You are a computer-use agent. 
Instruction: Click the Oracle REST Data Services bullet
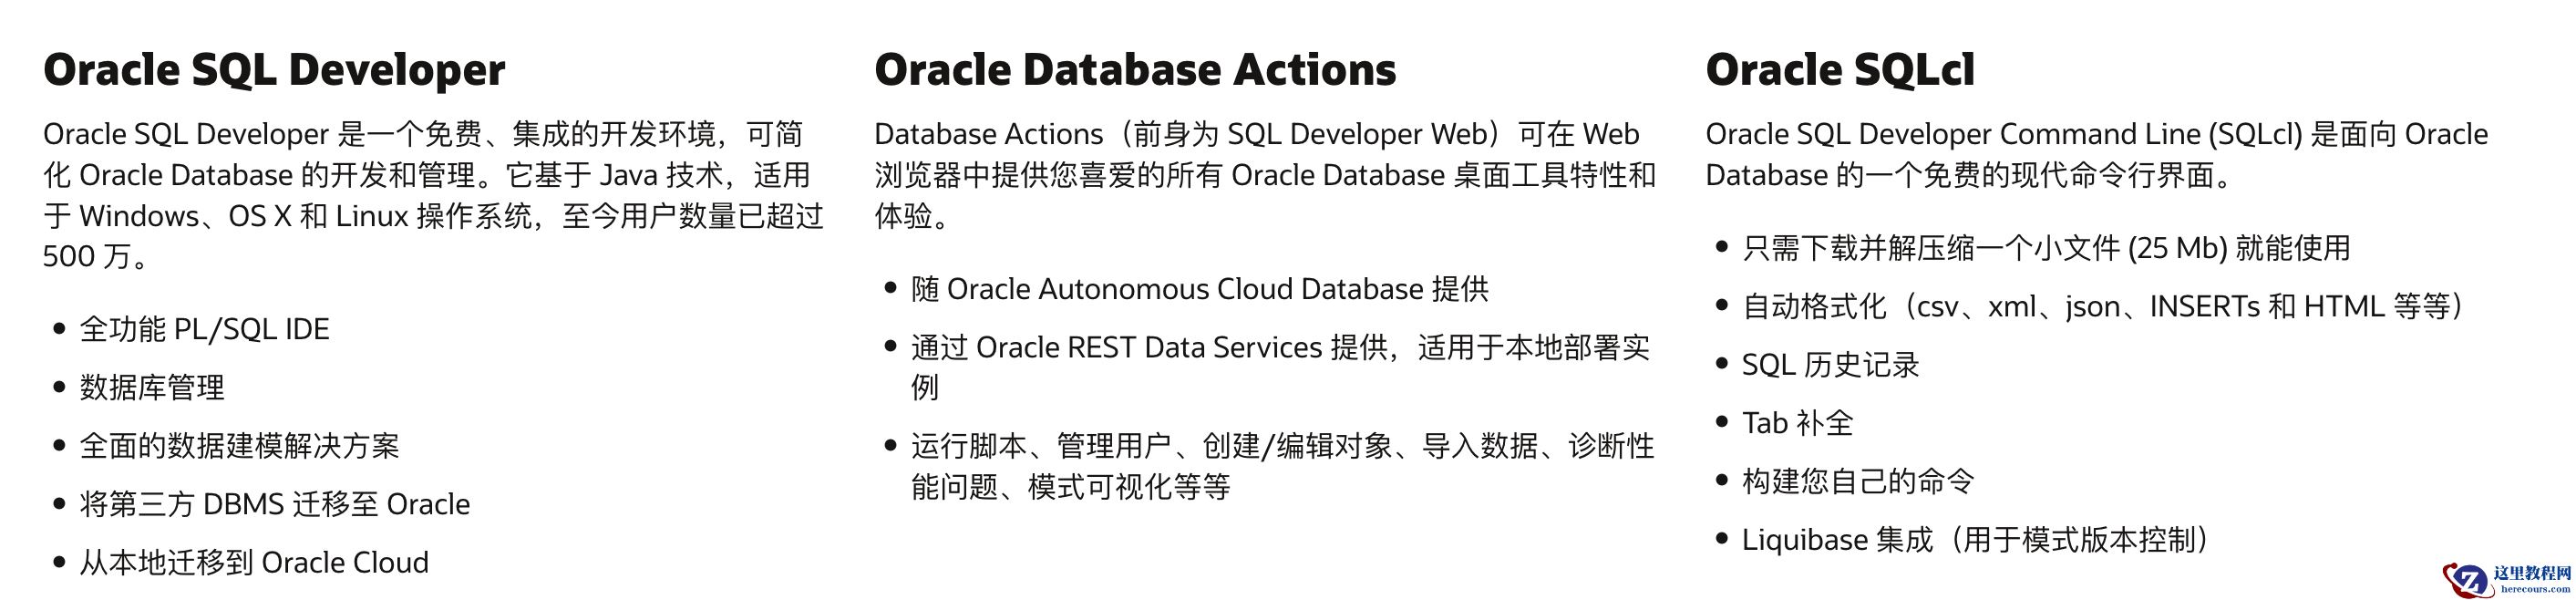point(1279,348)
